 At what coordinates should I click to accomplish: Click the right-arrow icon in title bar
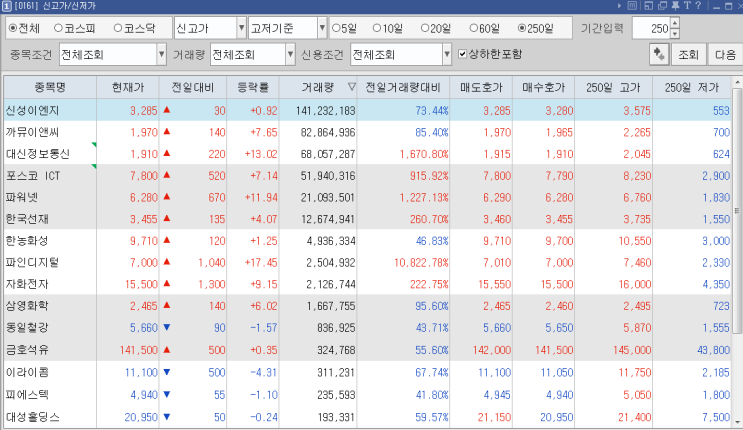pos(620,6)
